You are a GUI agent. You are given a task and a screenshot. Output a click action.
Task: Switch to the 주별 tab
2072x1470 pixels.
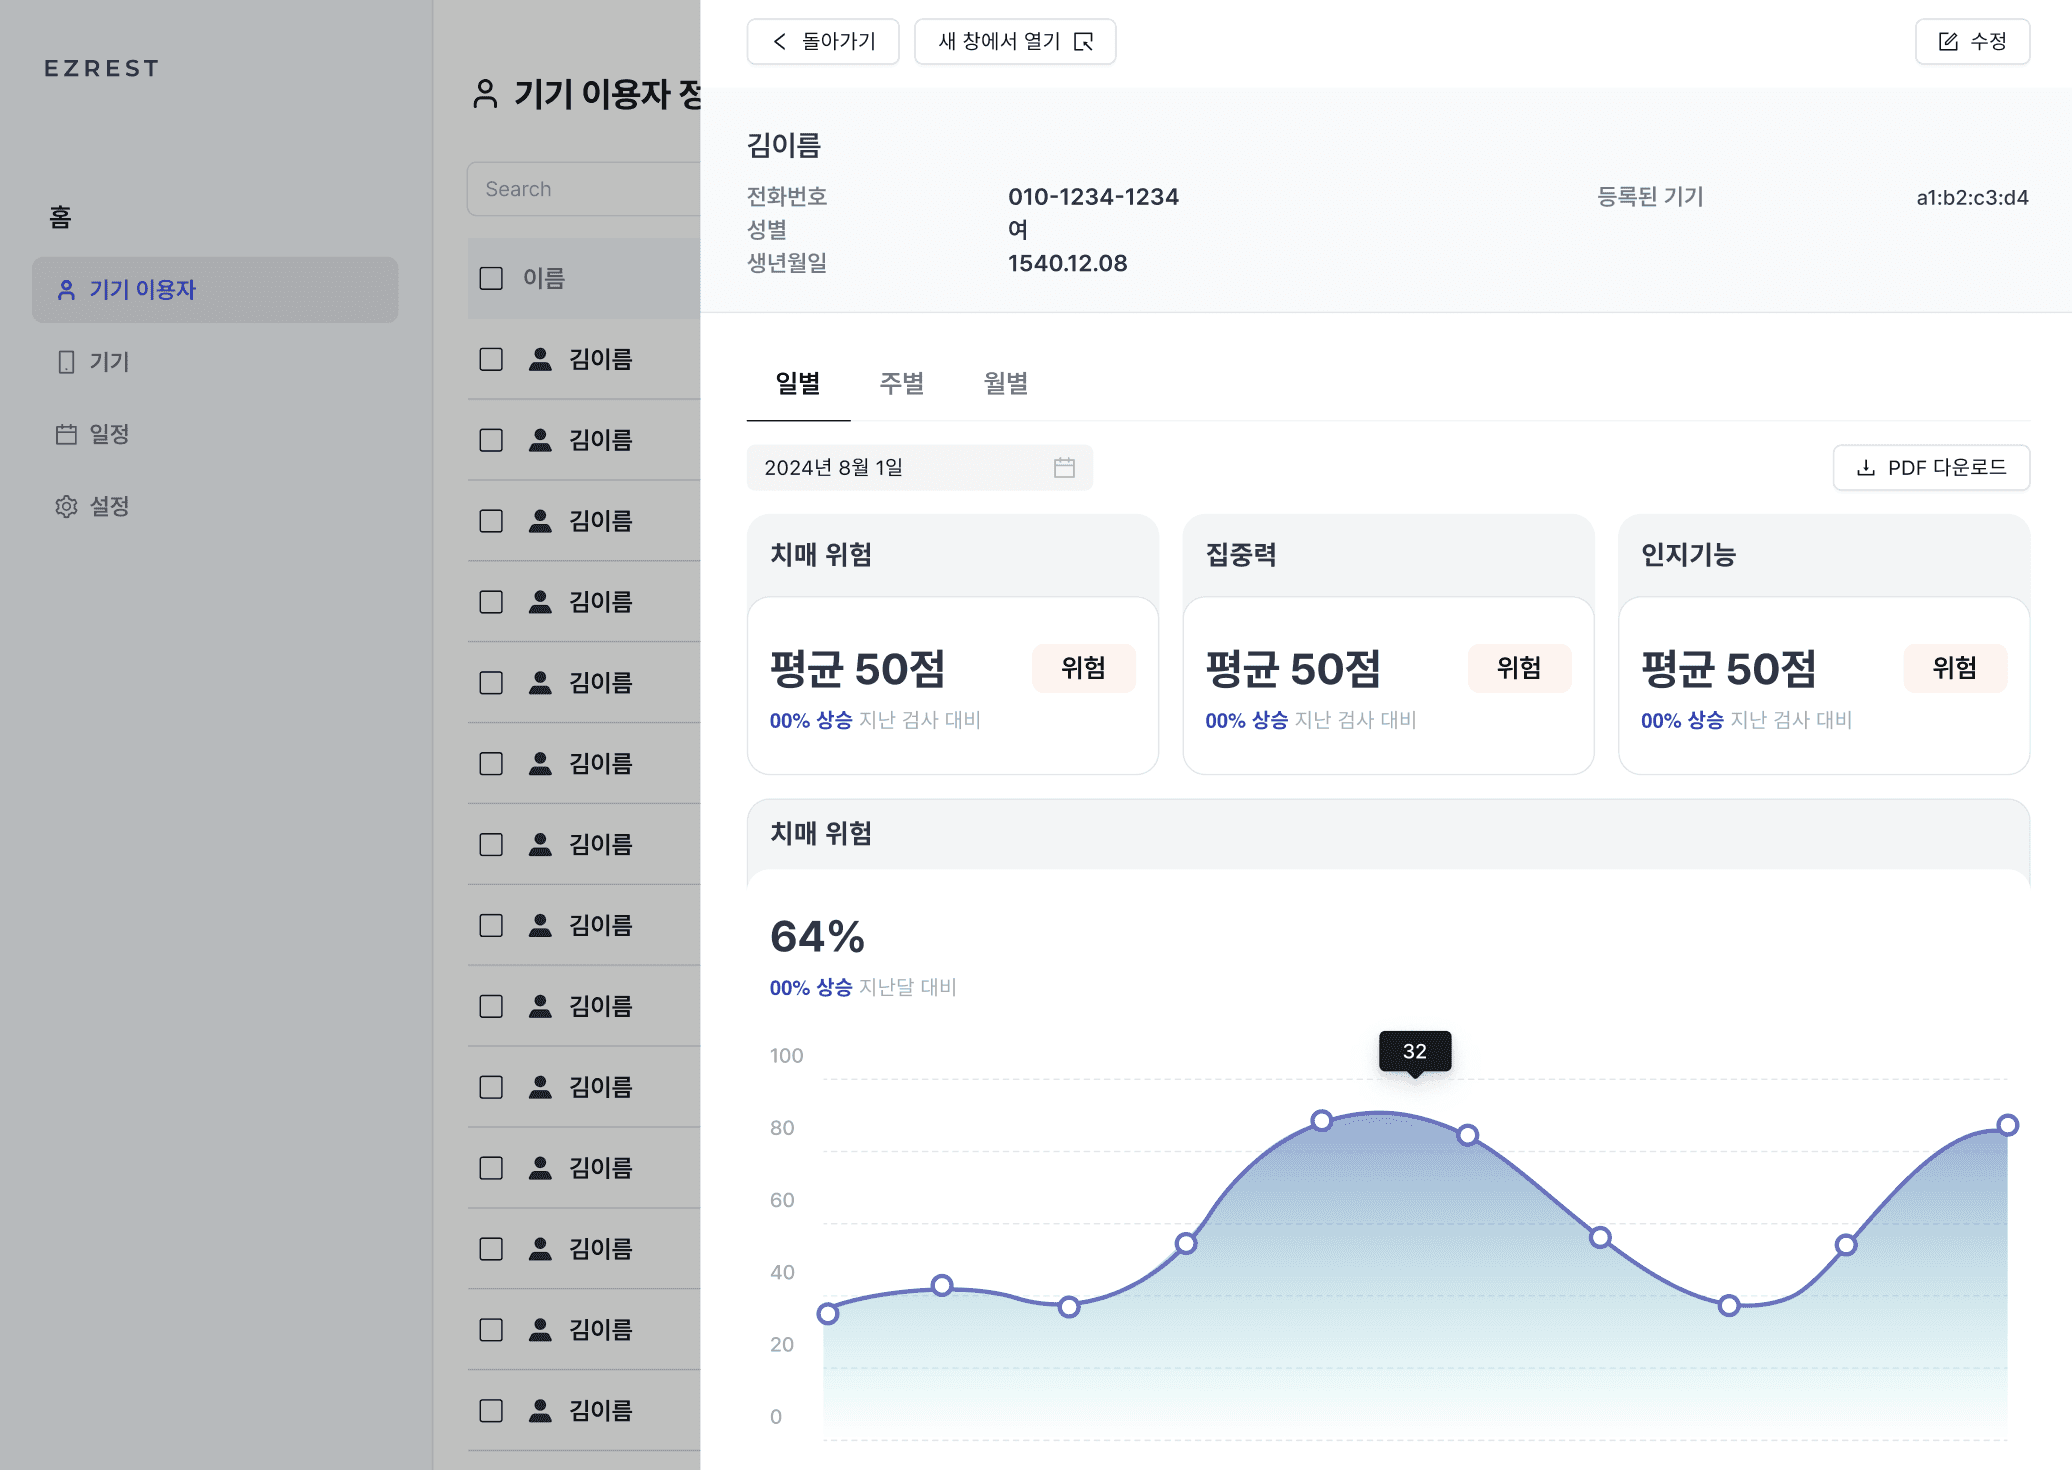click(x=901, y=384)
